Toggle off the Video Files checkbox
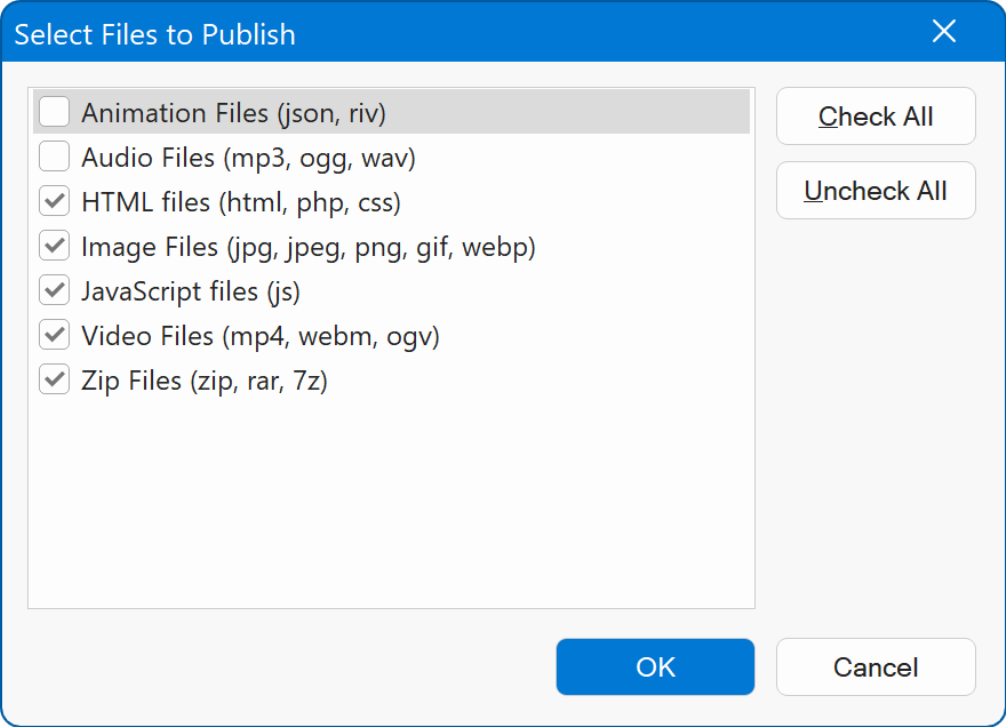Image resolution: width=1007 pixels, height=728 pixels. click(x=54, y=335)
